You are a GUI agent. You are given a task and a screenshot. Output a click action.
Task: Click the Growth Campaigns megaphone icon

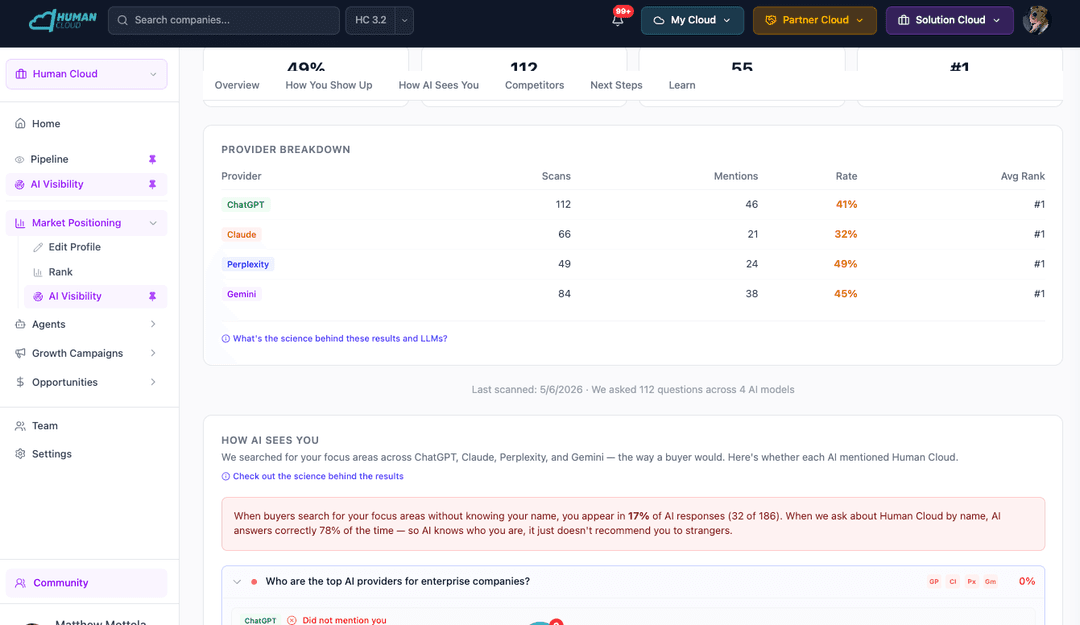pyautogui.click(x=20, y=353)
